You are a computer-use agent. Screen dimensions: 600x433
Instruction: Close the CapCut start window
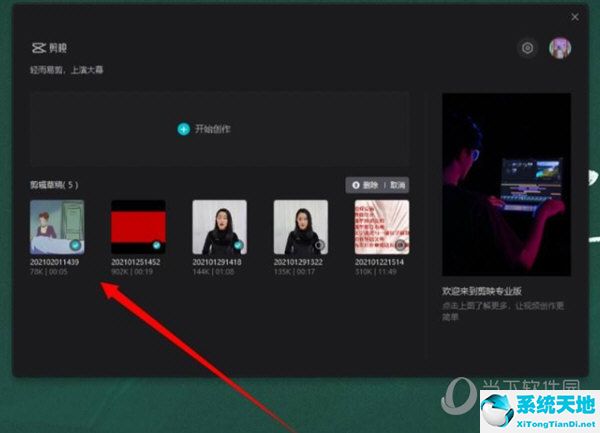pos(575,17)
